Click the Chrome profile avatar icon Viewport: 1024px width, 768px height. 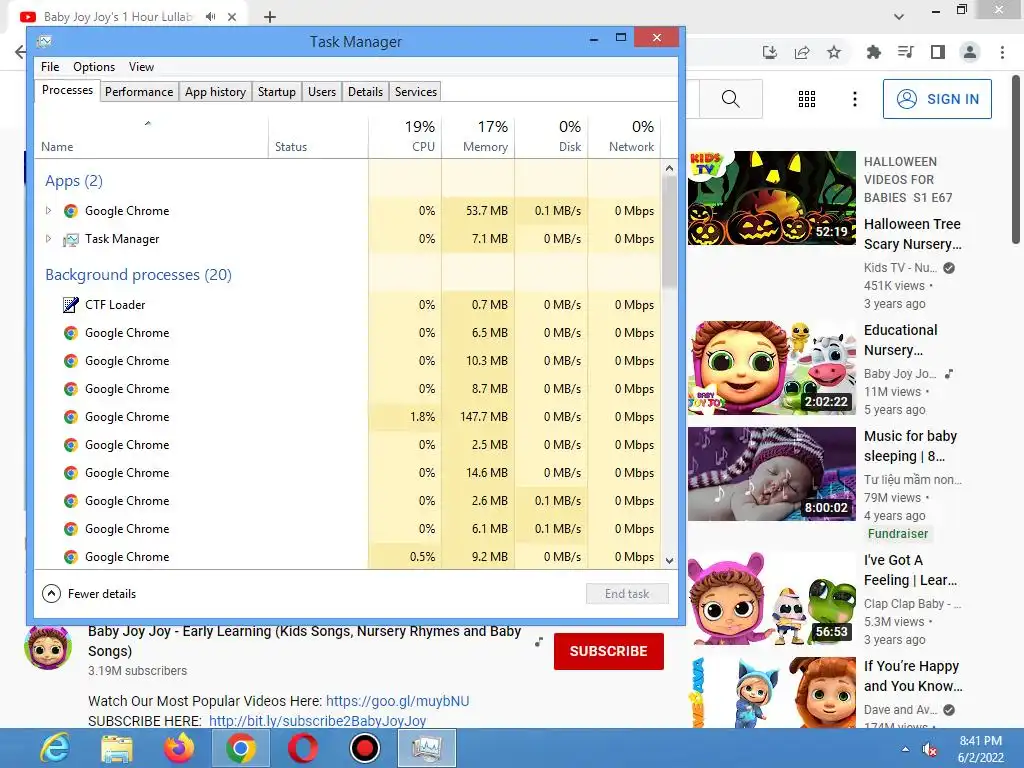[x=970, y=52]
